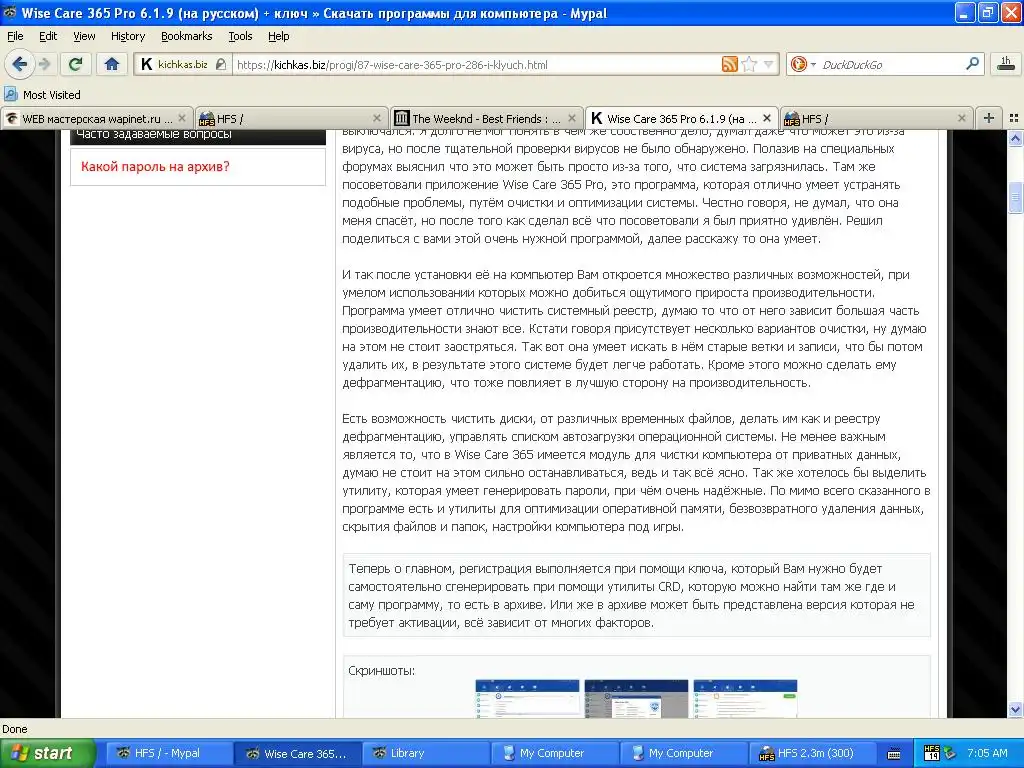Open the Bookmarks menu
1024x768 pixels.
[187, 36]
